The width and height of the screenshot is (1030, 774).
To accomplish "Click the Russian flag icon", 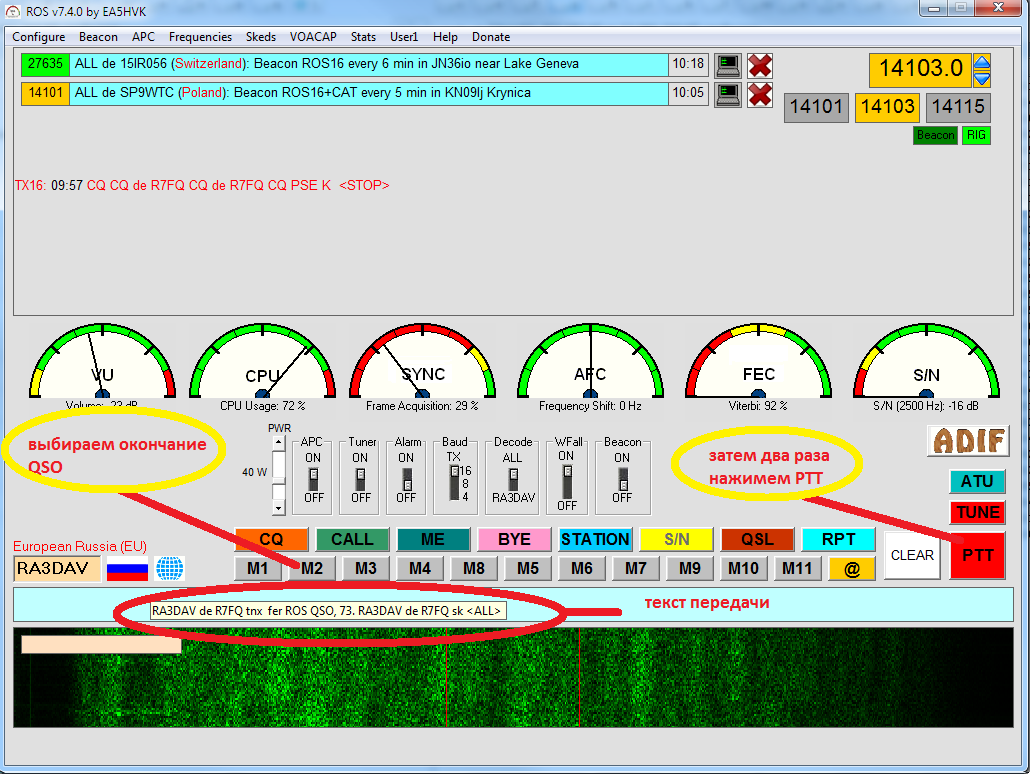I will [x=127, y=569].
